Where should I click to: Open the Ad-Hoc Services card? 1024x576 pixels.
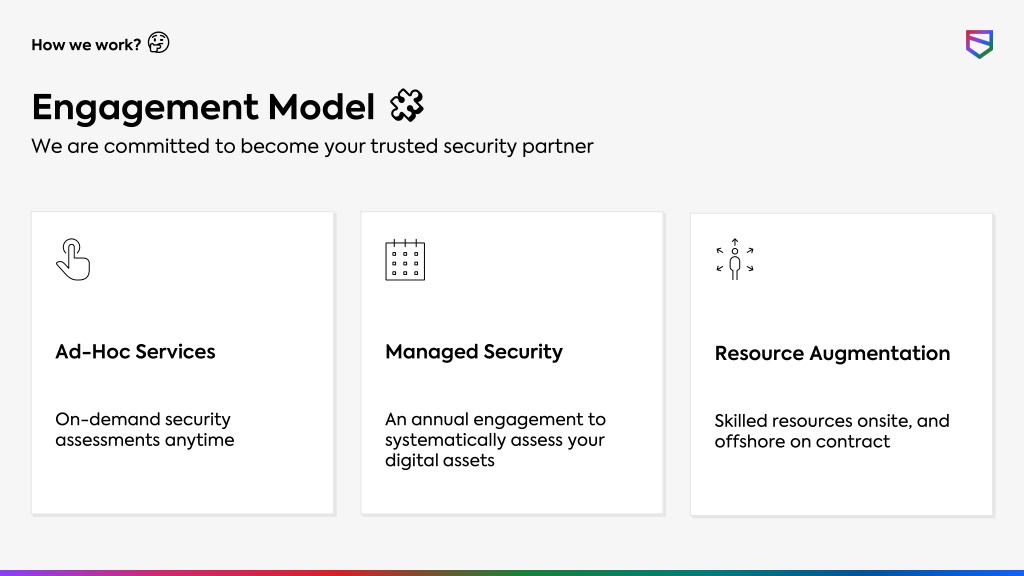[183, 363]
